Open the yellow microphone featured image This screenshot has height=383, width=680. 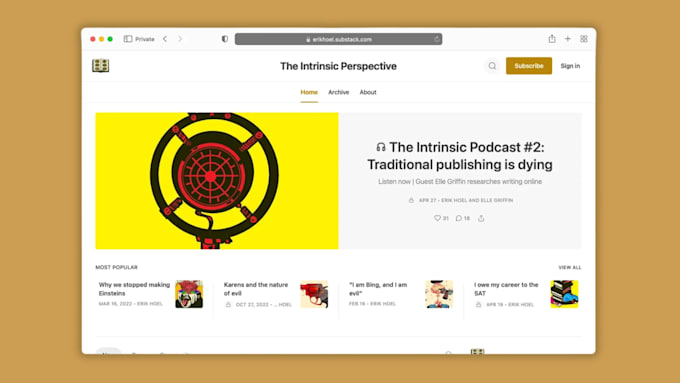[x=217, y=181]
